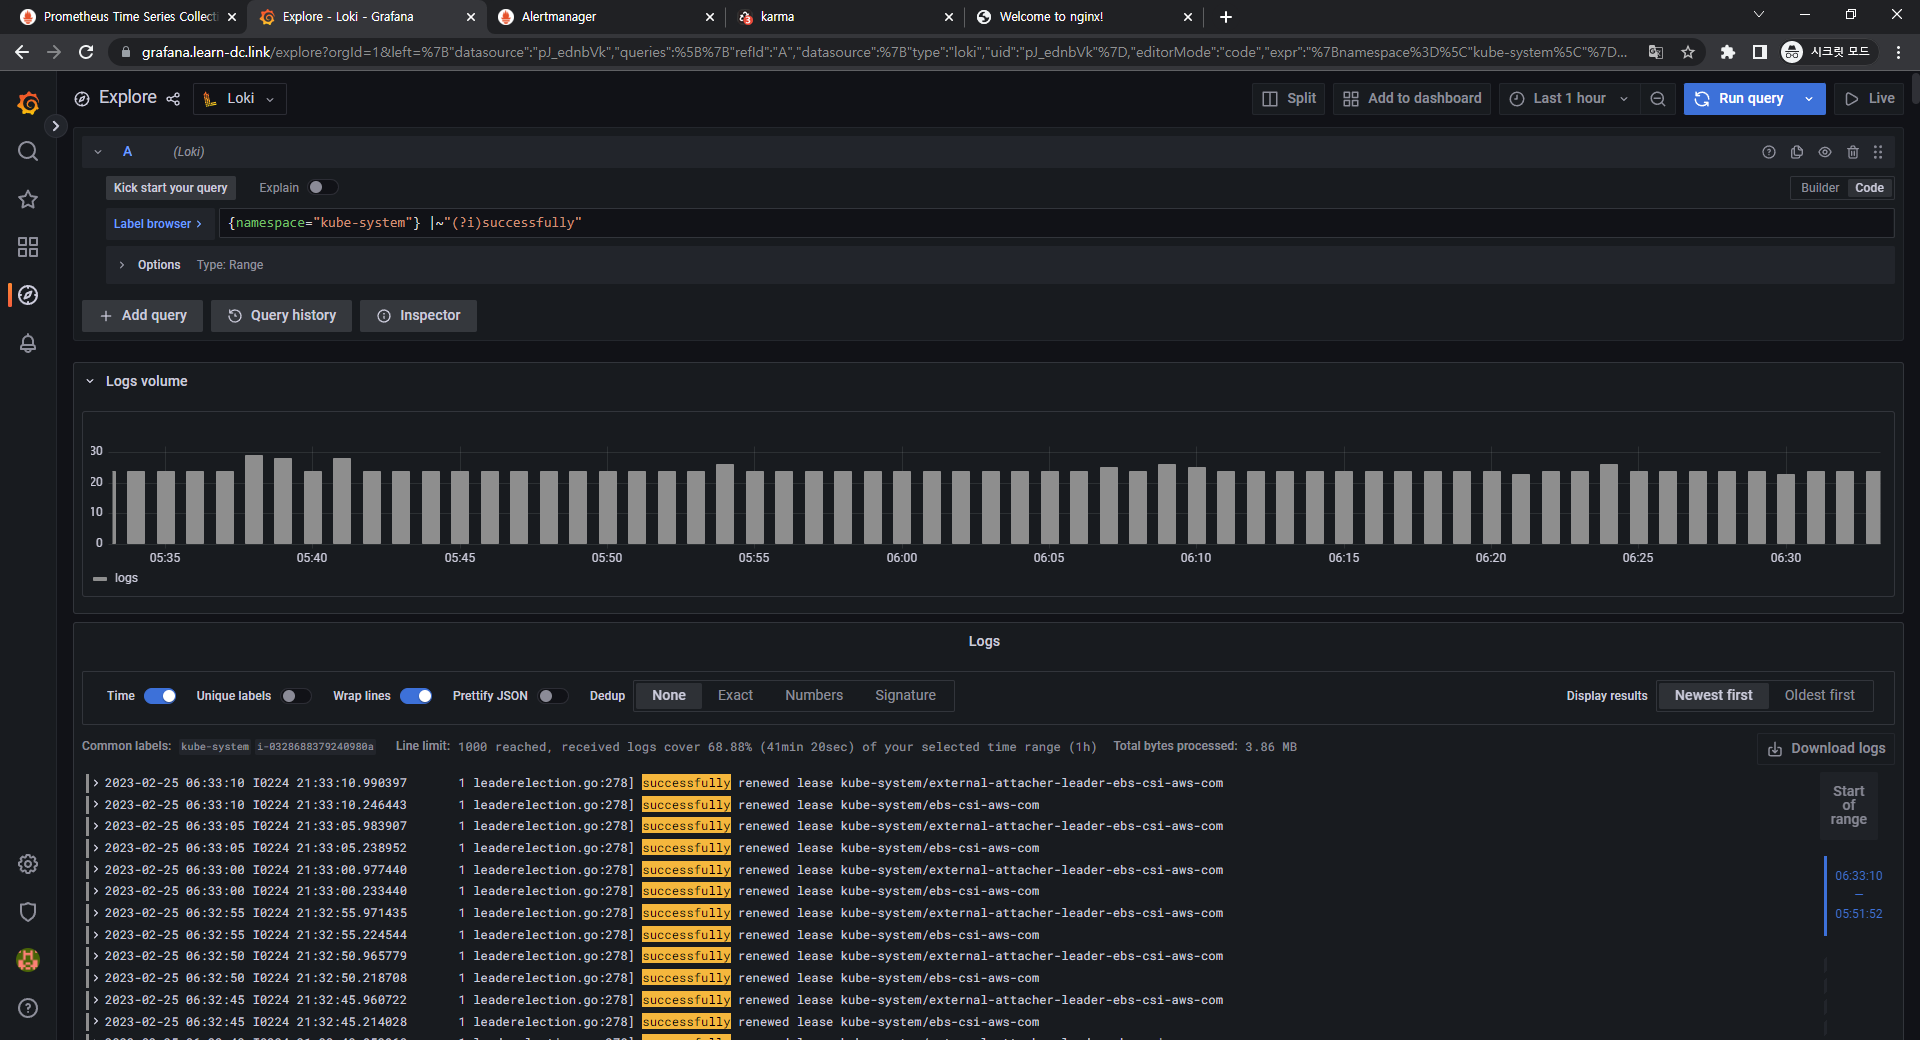Disable the Wrap lines toggle
Screen dimensions: 1920x1040
point(416,696)
